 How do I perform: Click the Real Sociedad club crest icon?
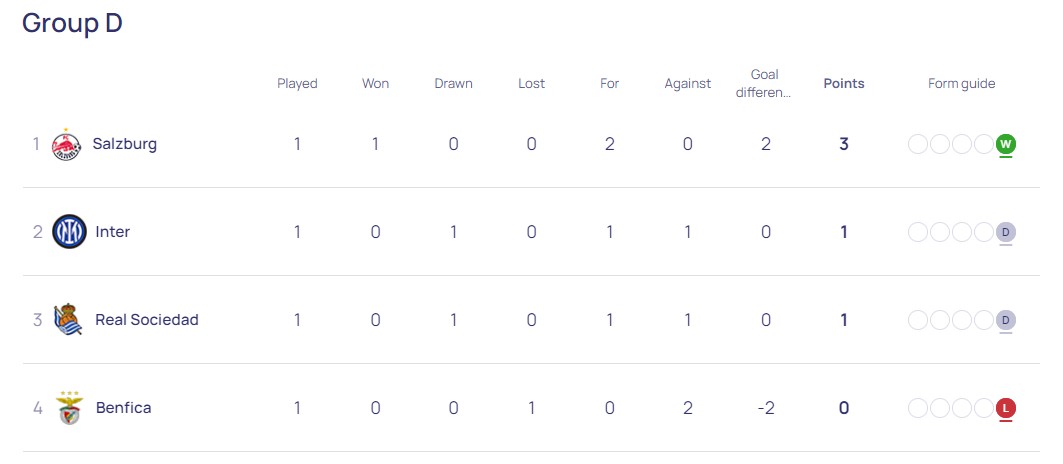[68, 320]
